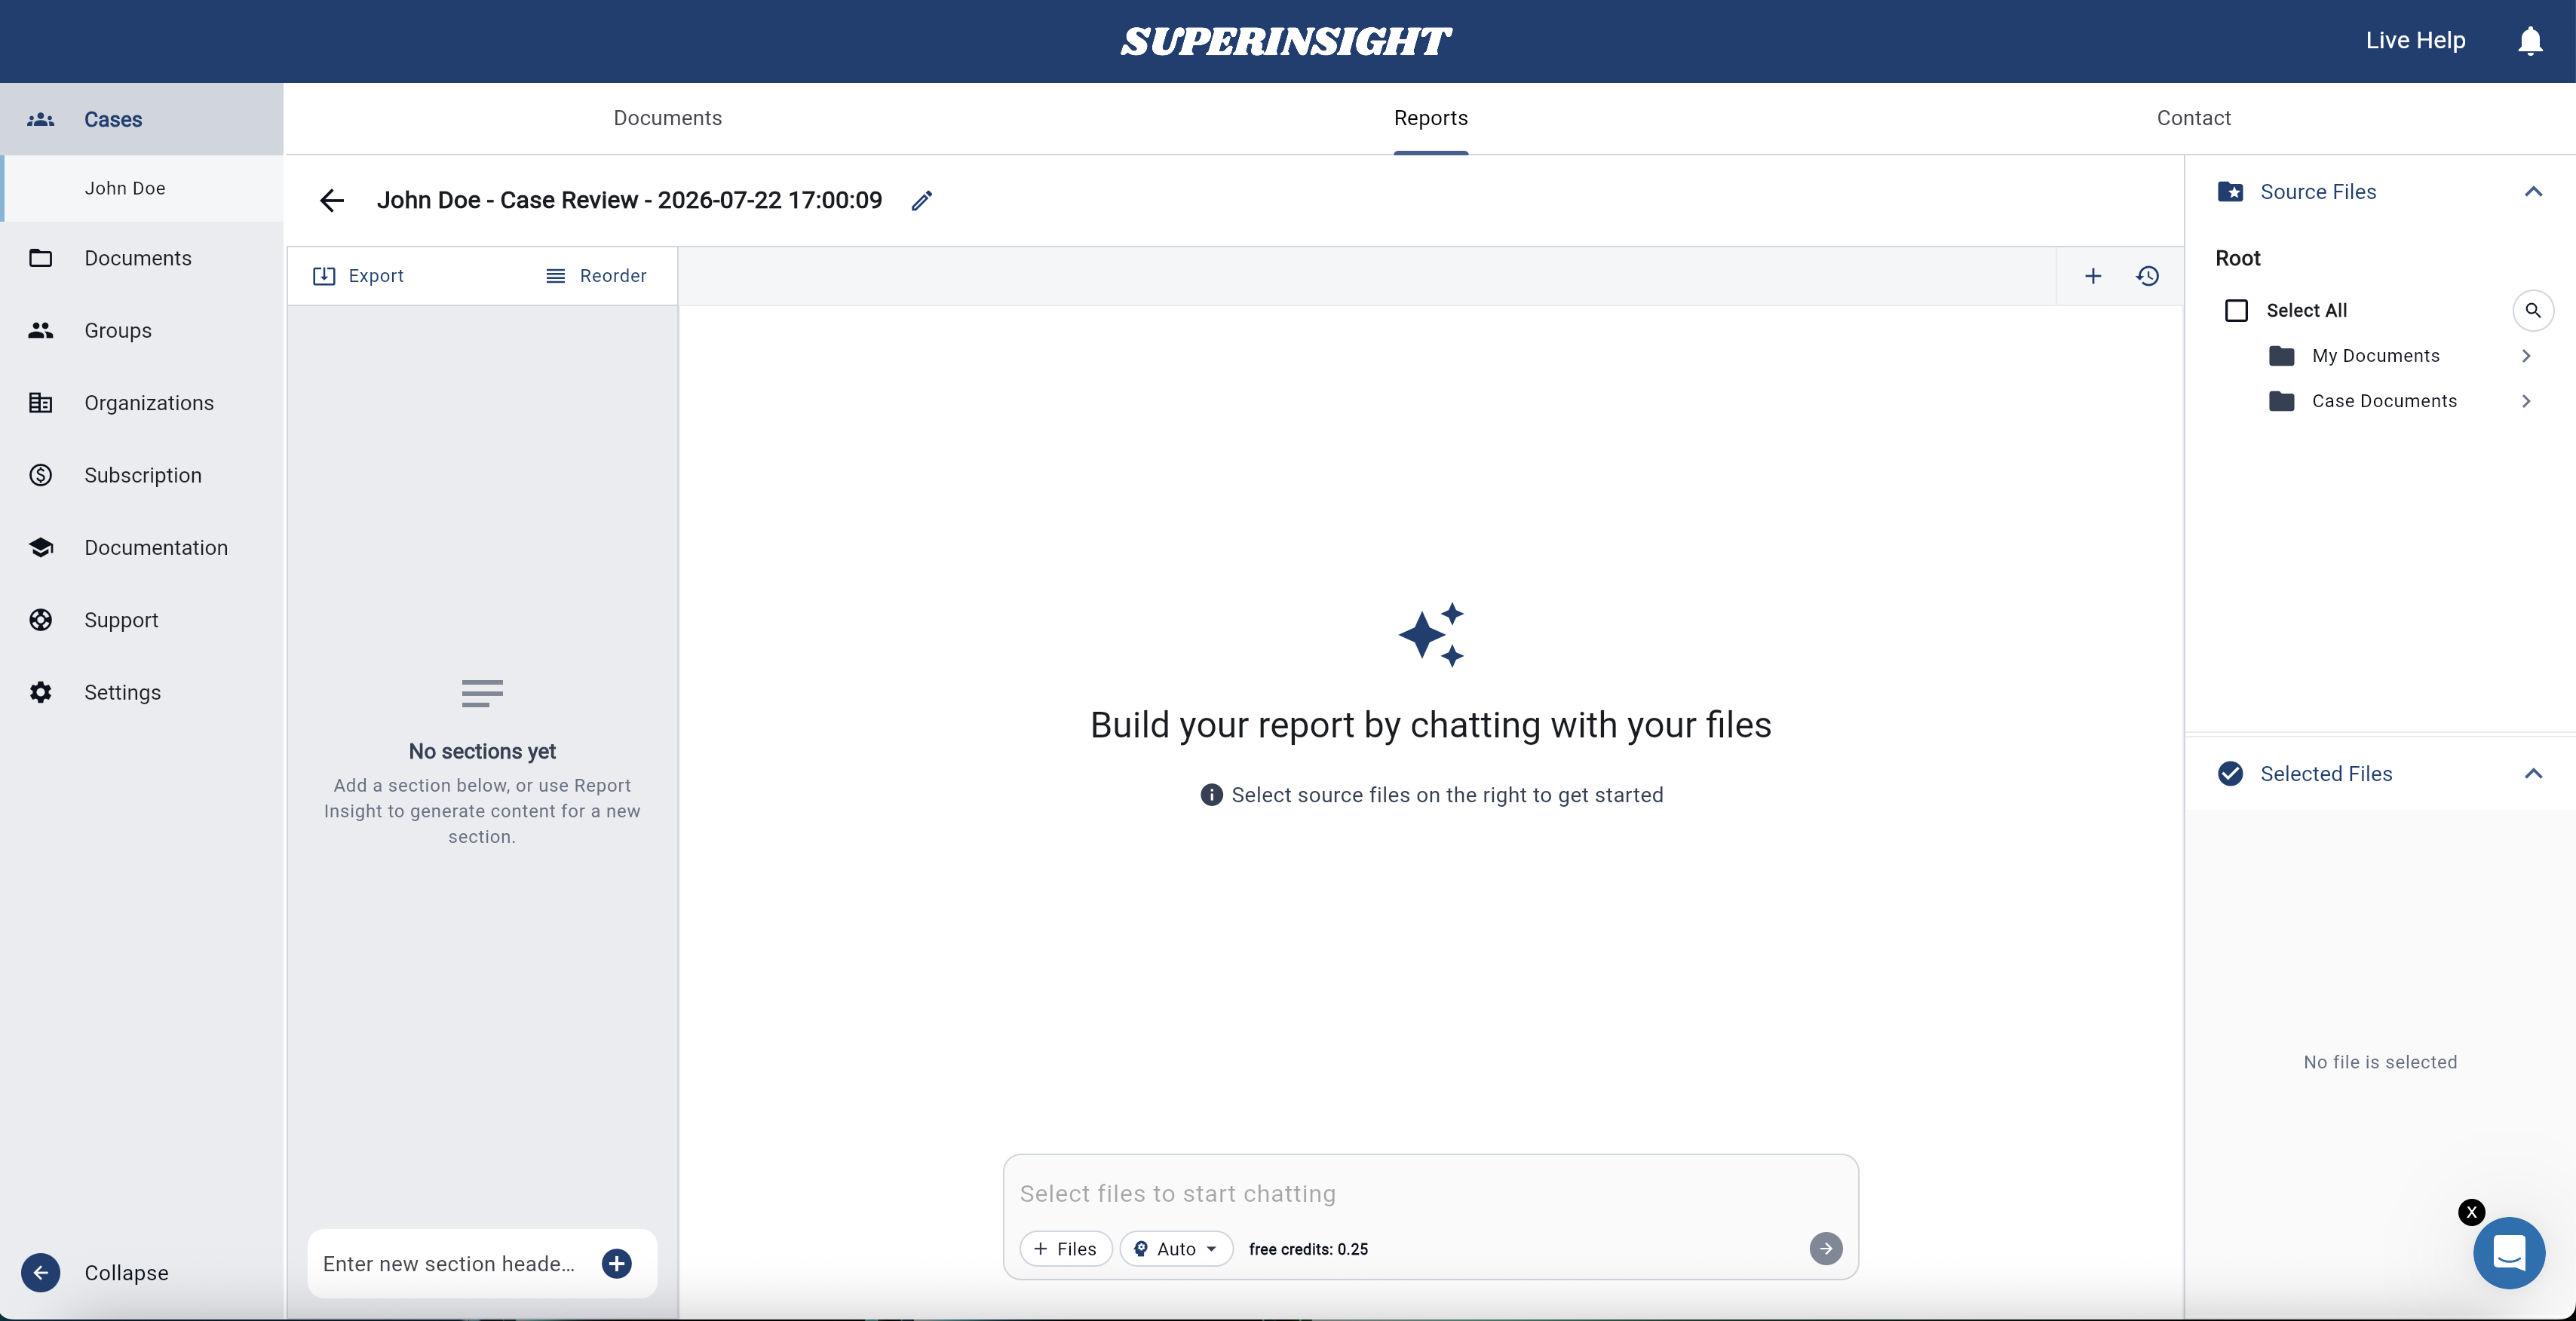Collapse the Source Files panel
Screen dimensions: 2576x1321
coord(2533,192)
